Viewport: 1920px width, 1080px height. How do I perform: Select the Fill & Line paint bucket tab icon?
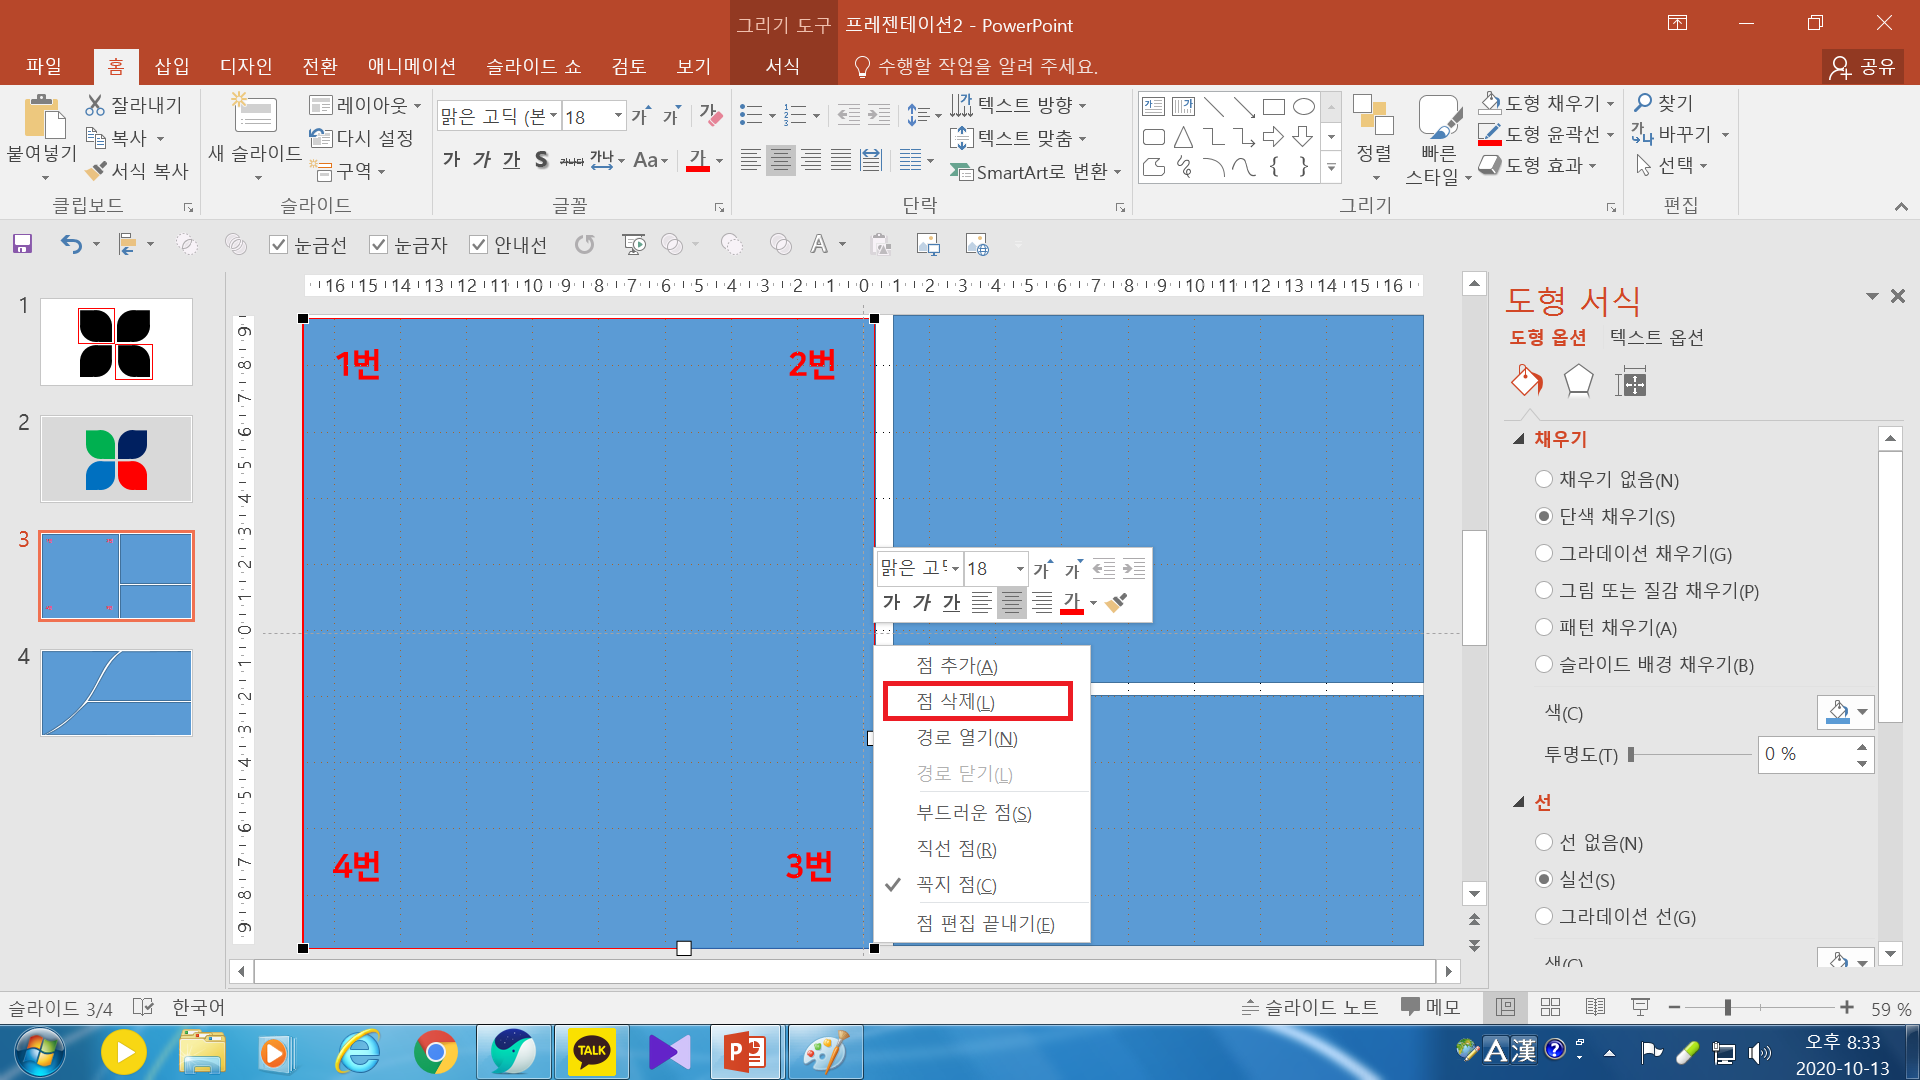(1526, 381)
